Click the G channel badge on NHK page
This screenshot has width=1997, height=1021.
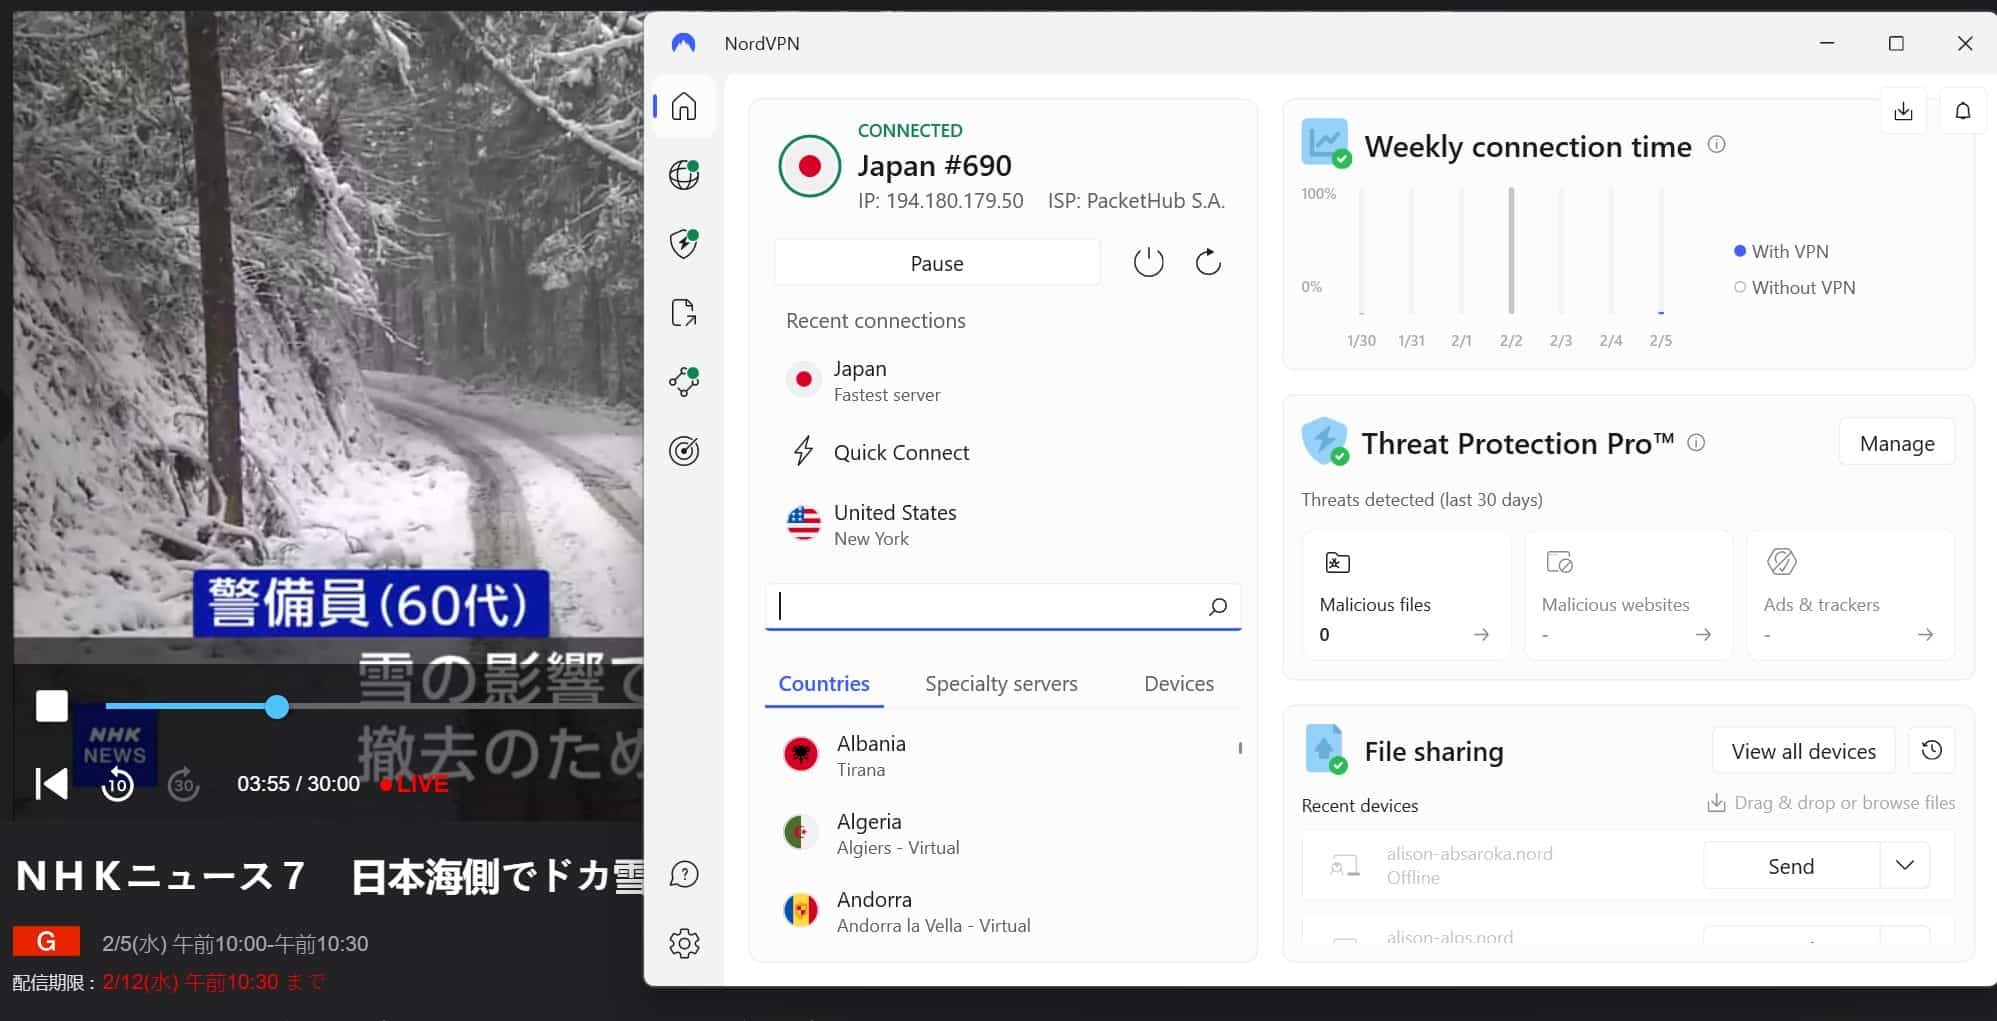coord(46,941)
